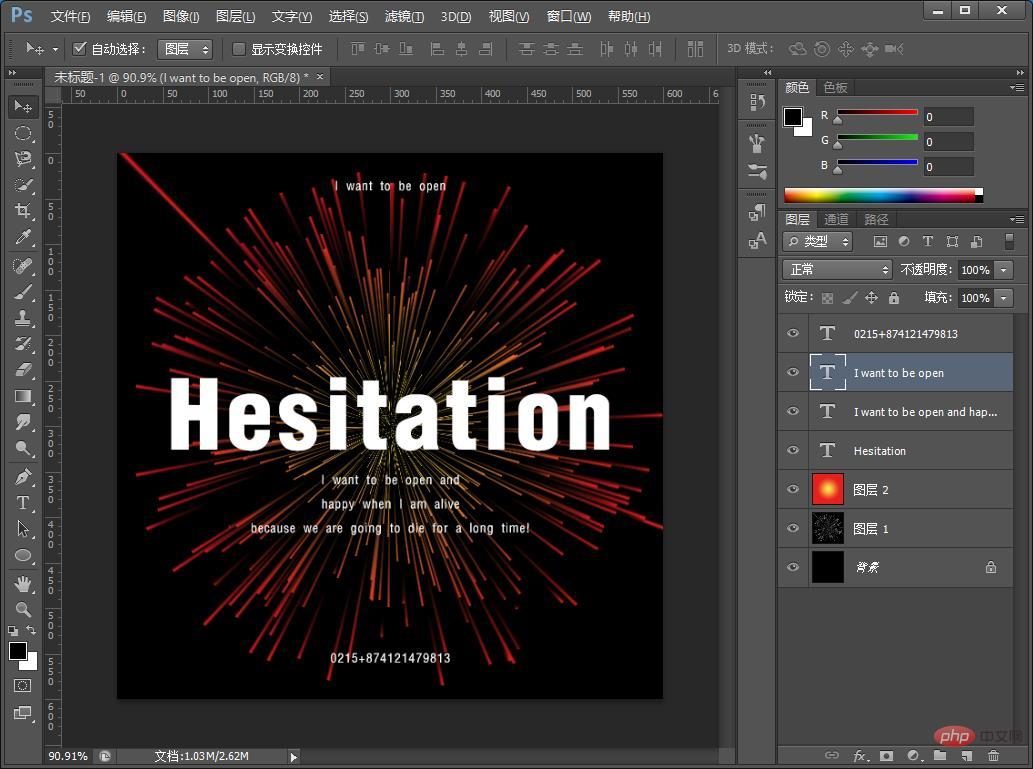
Task: Create a new layer
Action: pyautogui.click(x=966, y=755)
